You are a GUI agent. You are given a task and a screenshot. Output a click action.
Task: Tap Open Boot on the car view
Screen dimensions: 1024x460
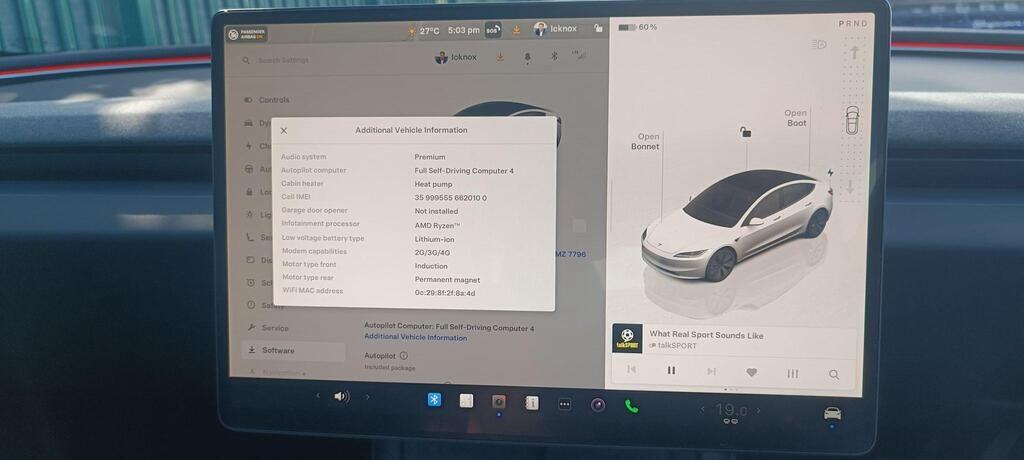[x=795, y=118]
